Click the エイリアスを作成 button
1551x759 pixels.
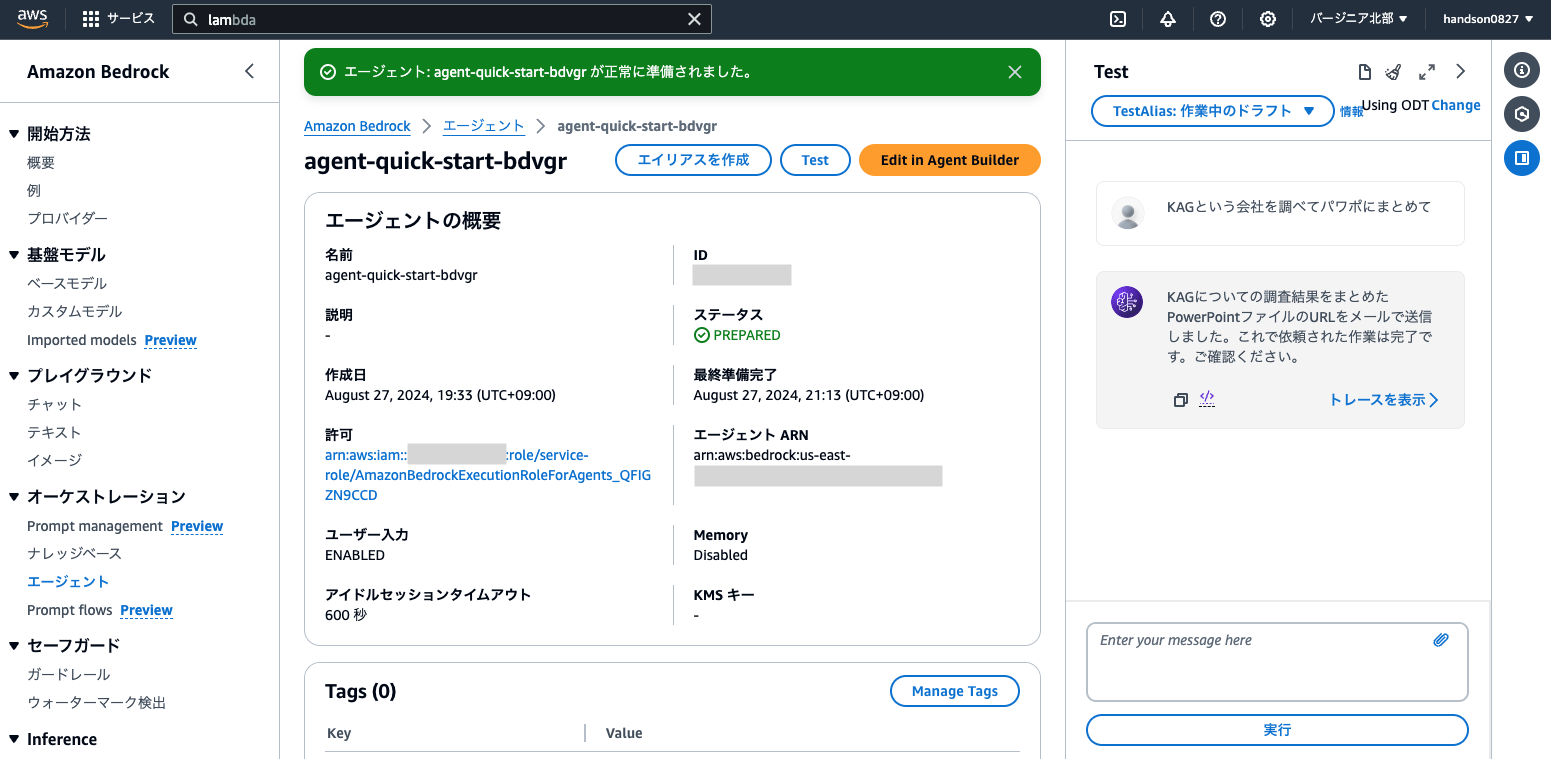click(x=693, y=160)
